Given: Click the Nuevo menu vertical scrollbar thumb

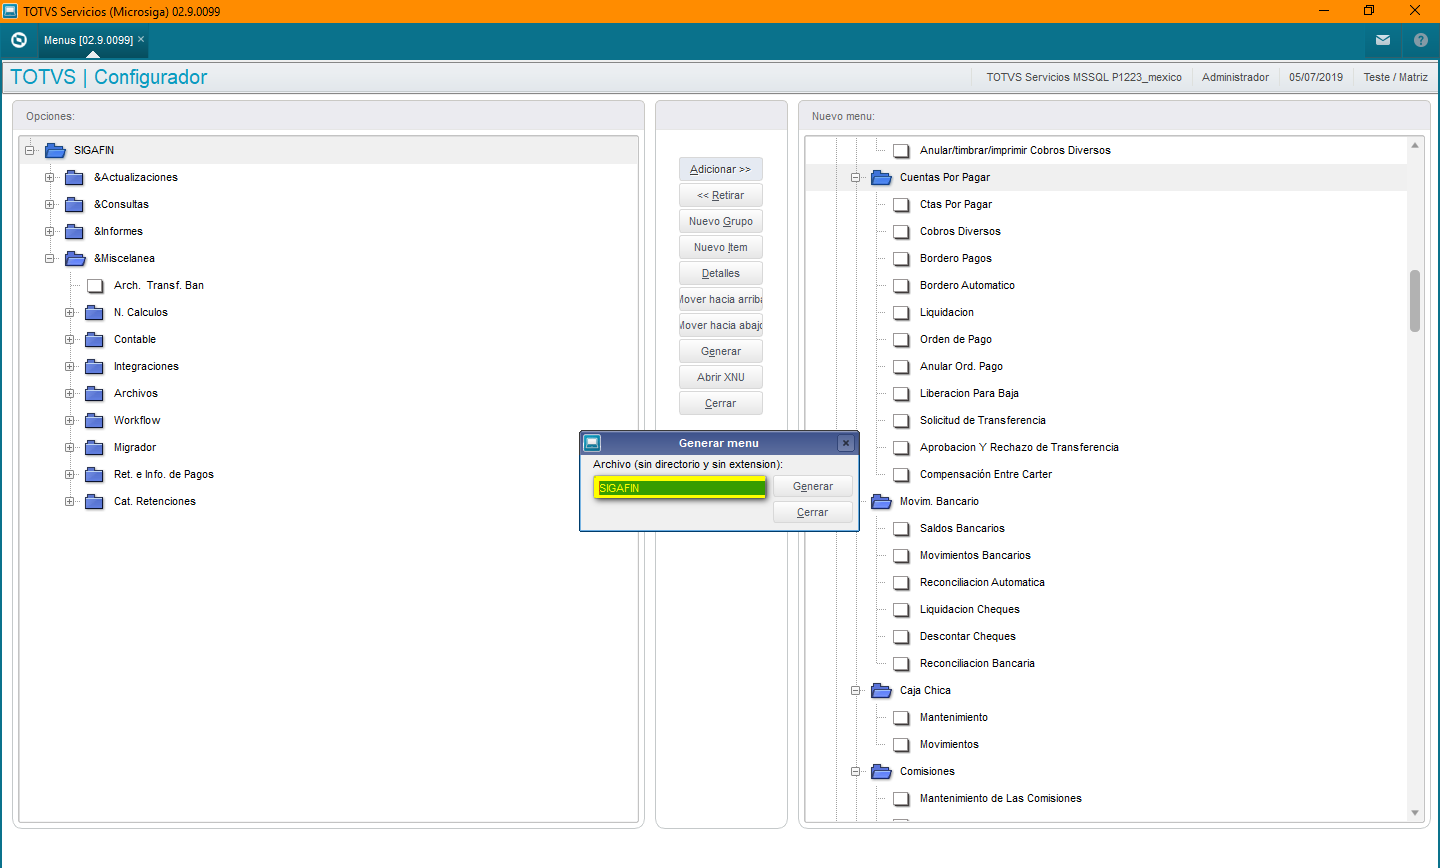Looking at the screenshot, I should click(x=1415, y=300).
